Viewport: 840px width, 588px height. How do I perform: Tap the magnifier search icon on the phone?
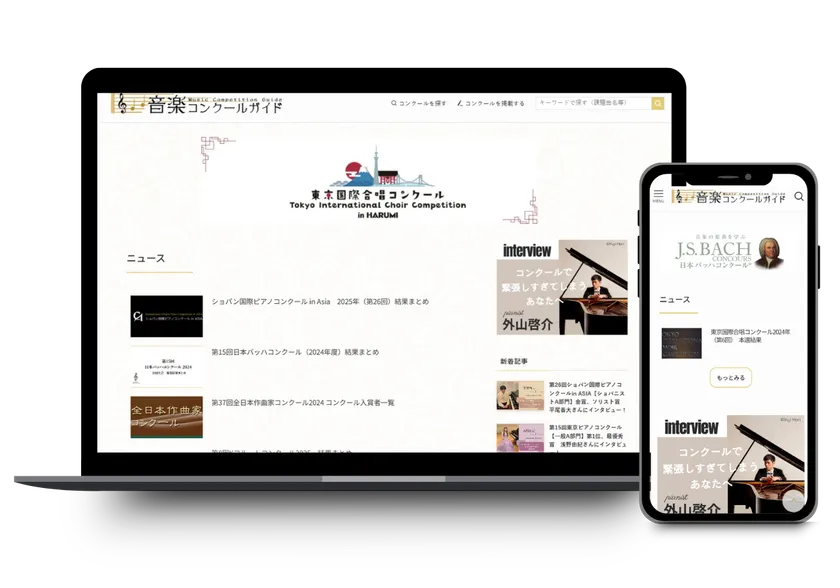pyautogui.click(x=799, y=197)
